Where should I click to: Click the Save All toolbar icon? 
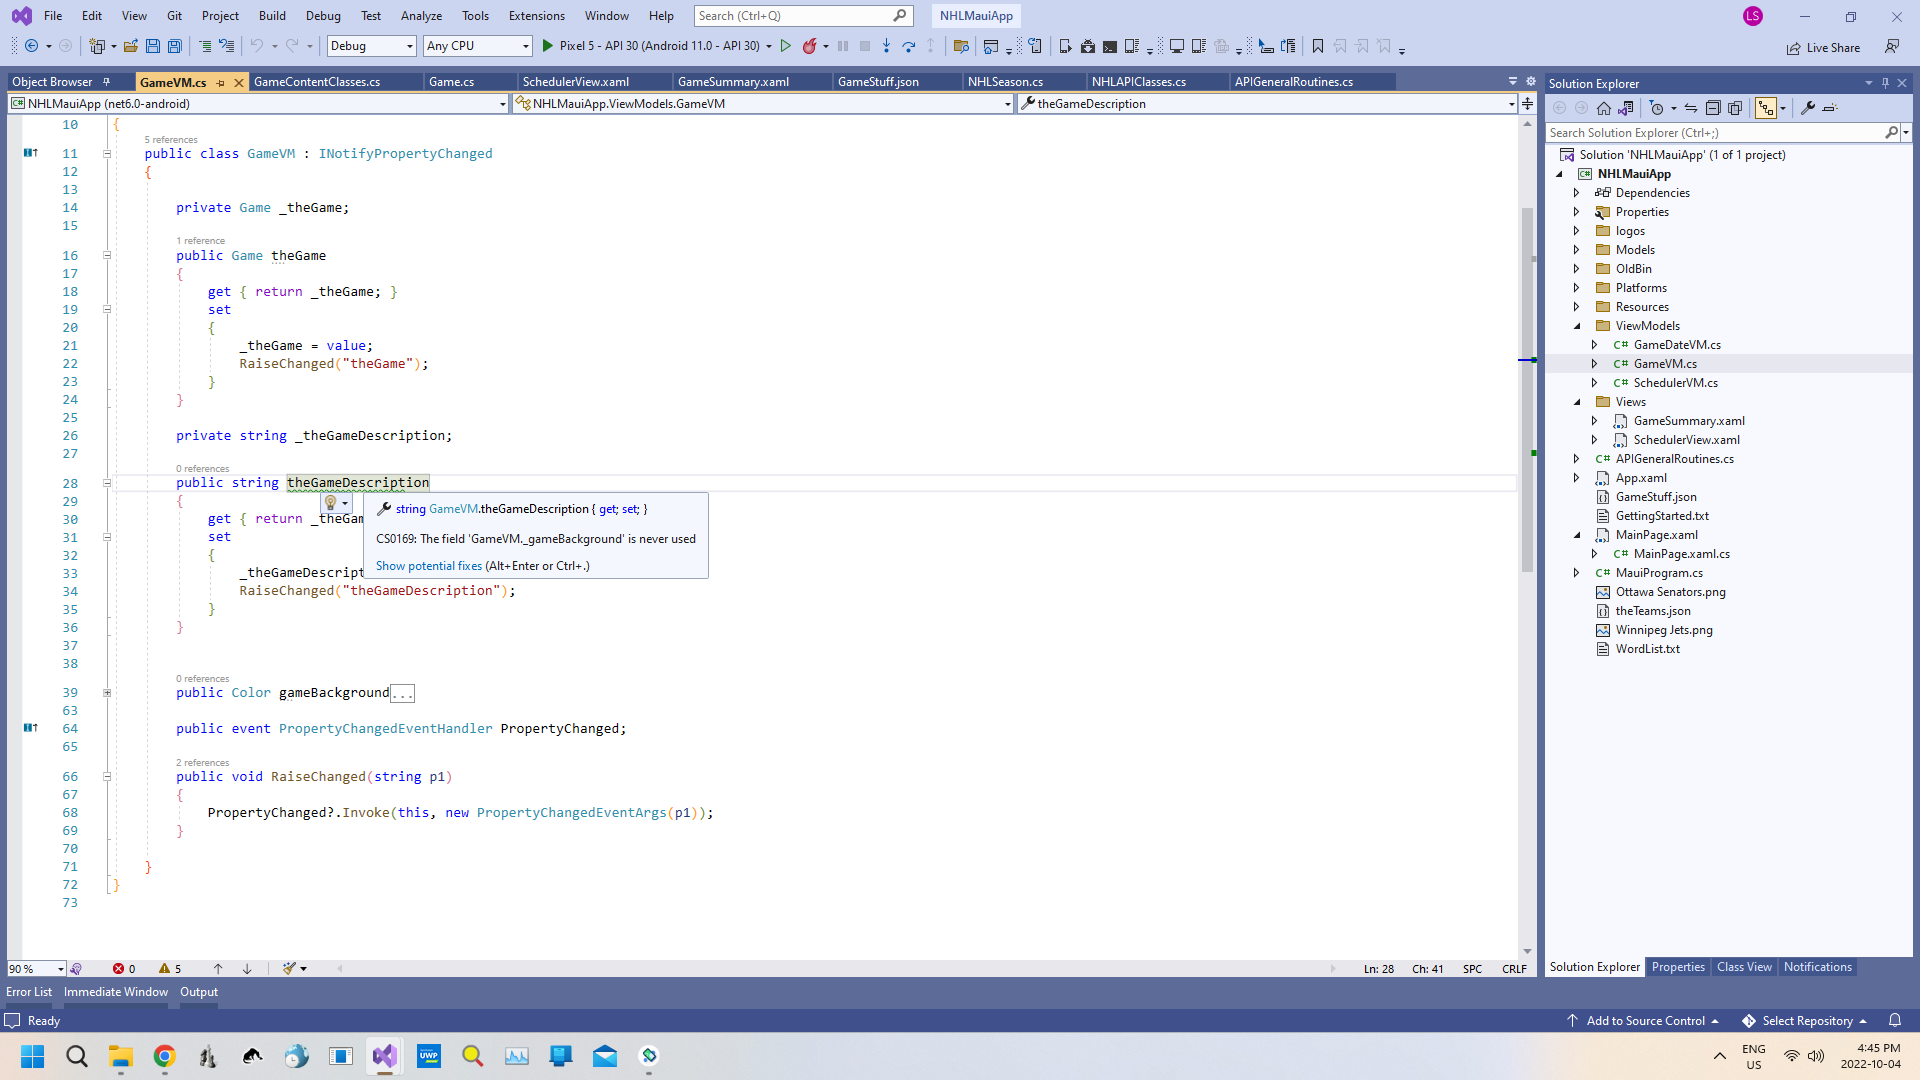point(174,46)
